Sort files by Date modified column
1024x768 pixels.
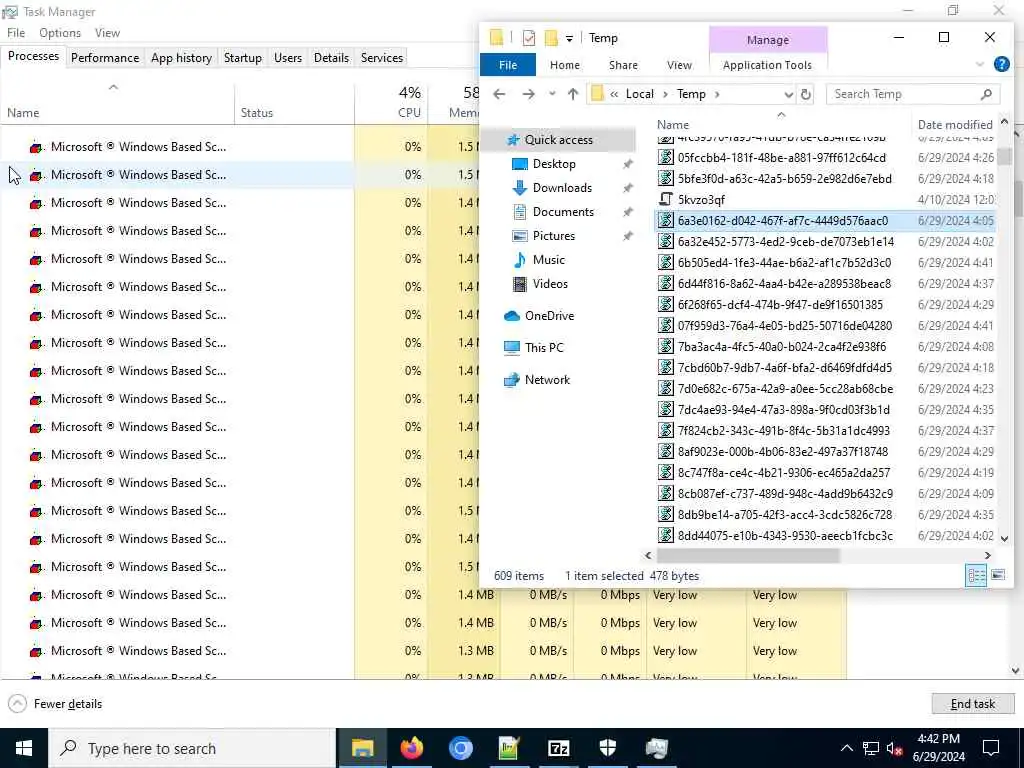(954, 124)
